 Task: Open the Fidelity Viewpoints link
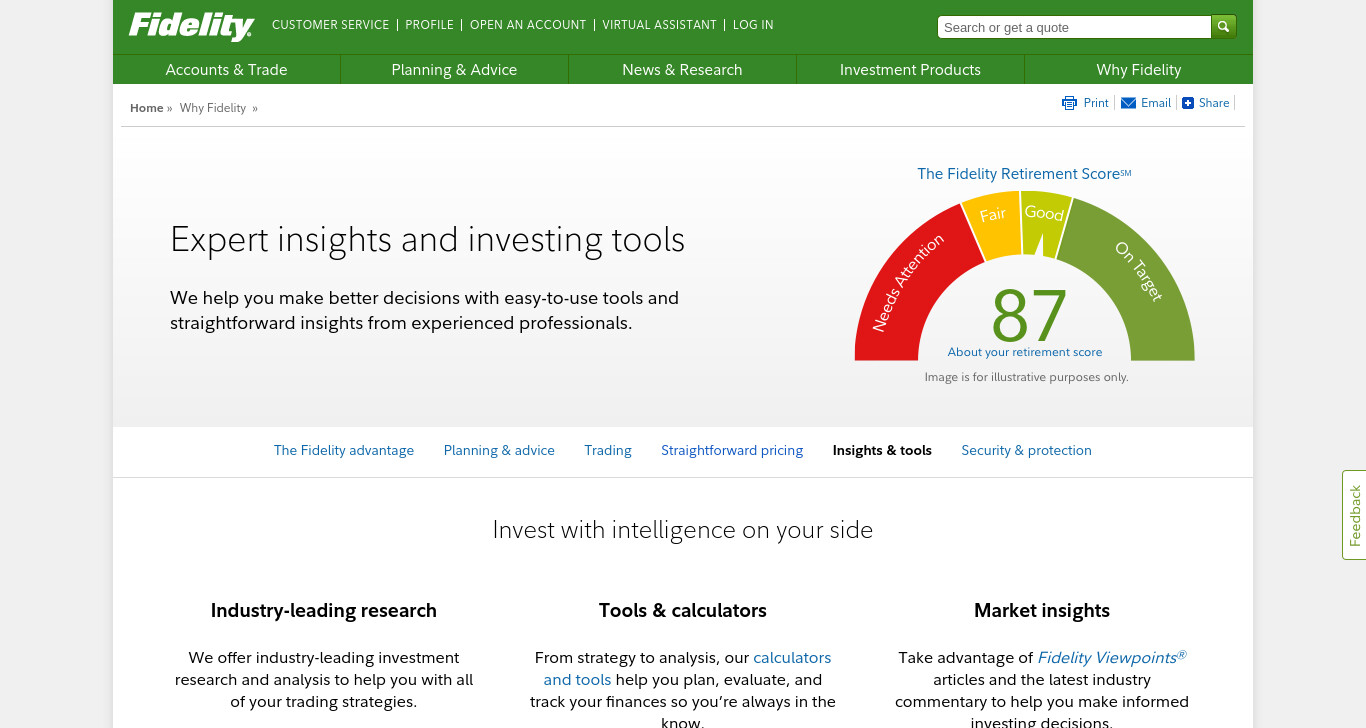(1111, 658)
